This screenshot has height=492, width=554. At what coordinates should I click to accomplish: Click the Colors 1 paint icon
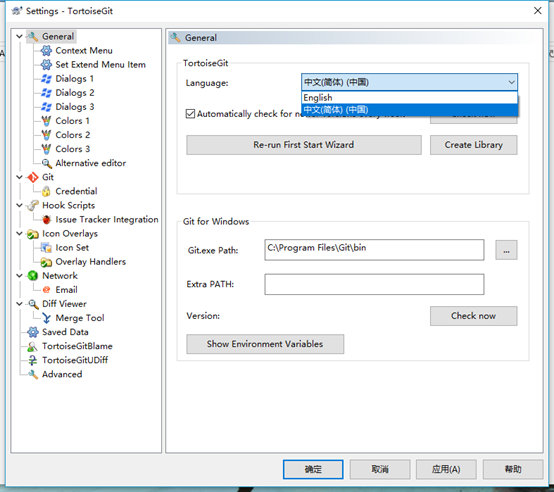(x=46, y=121)
